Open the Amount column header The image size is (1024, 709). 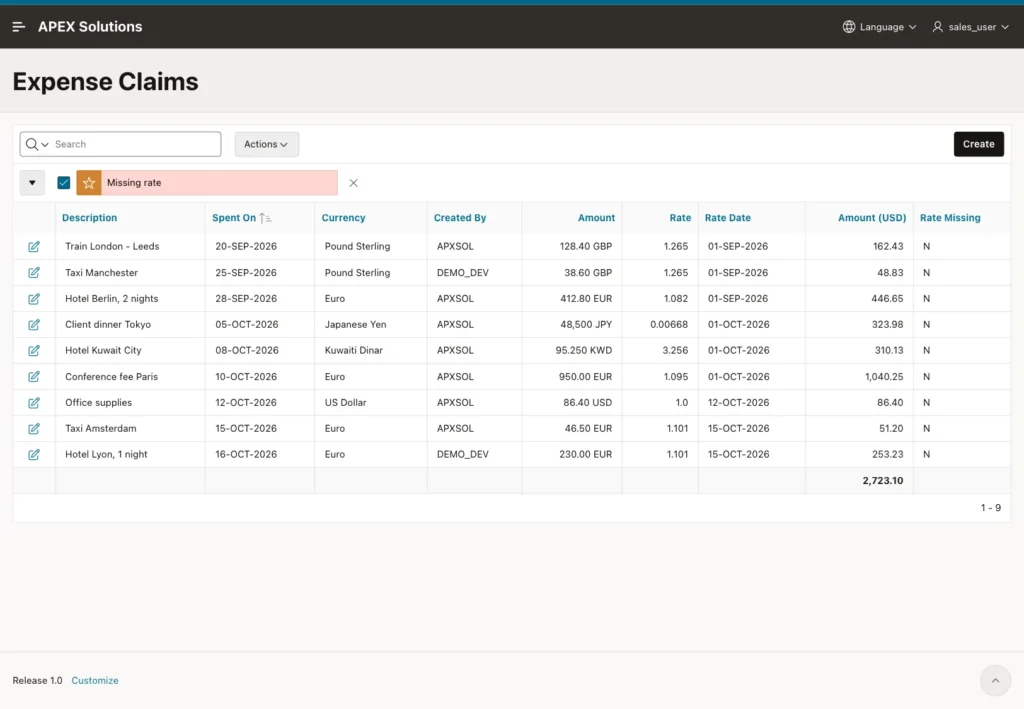596,218
